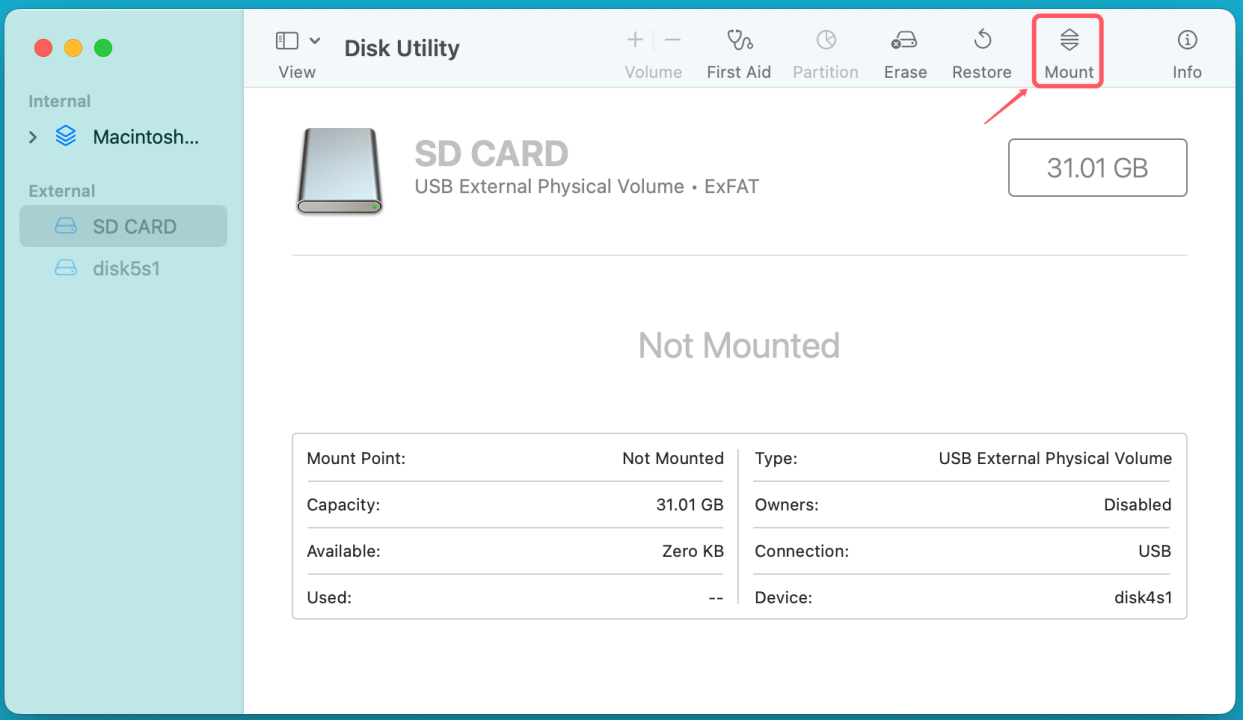Toggle sidebar with View icon
This screenshot has width=1243, height=720.
(287, 41)
